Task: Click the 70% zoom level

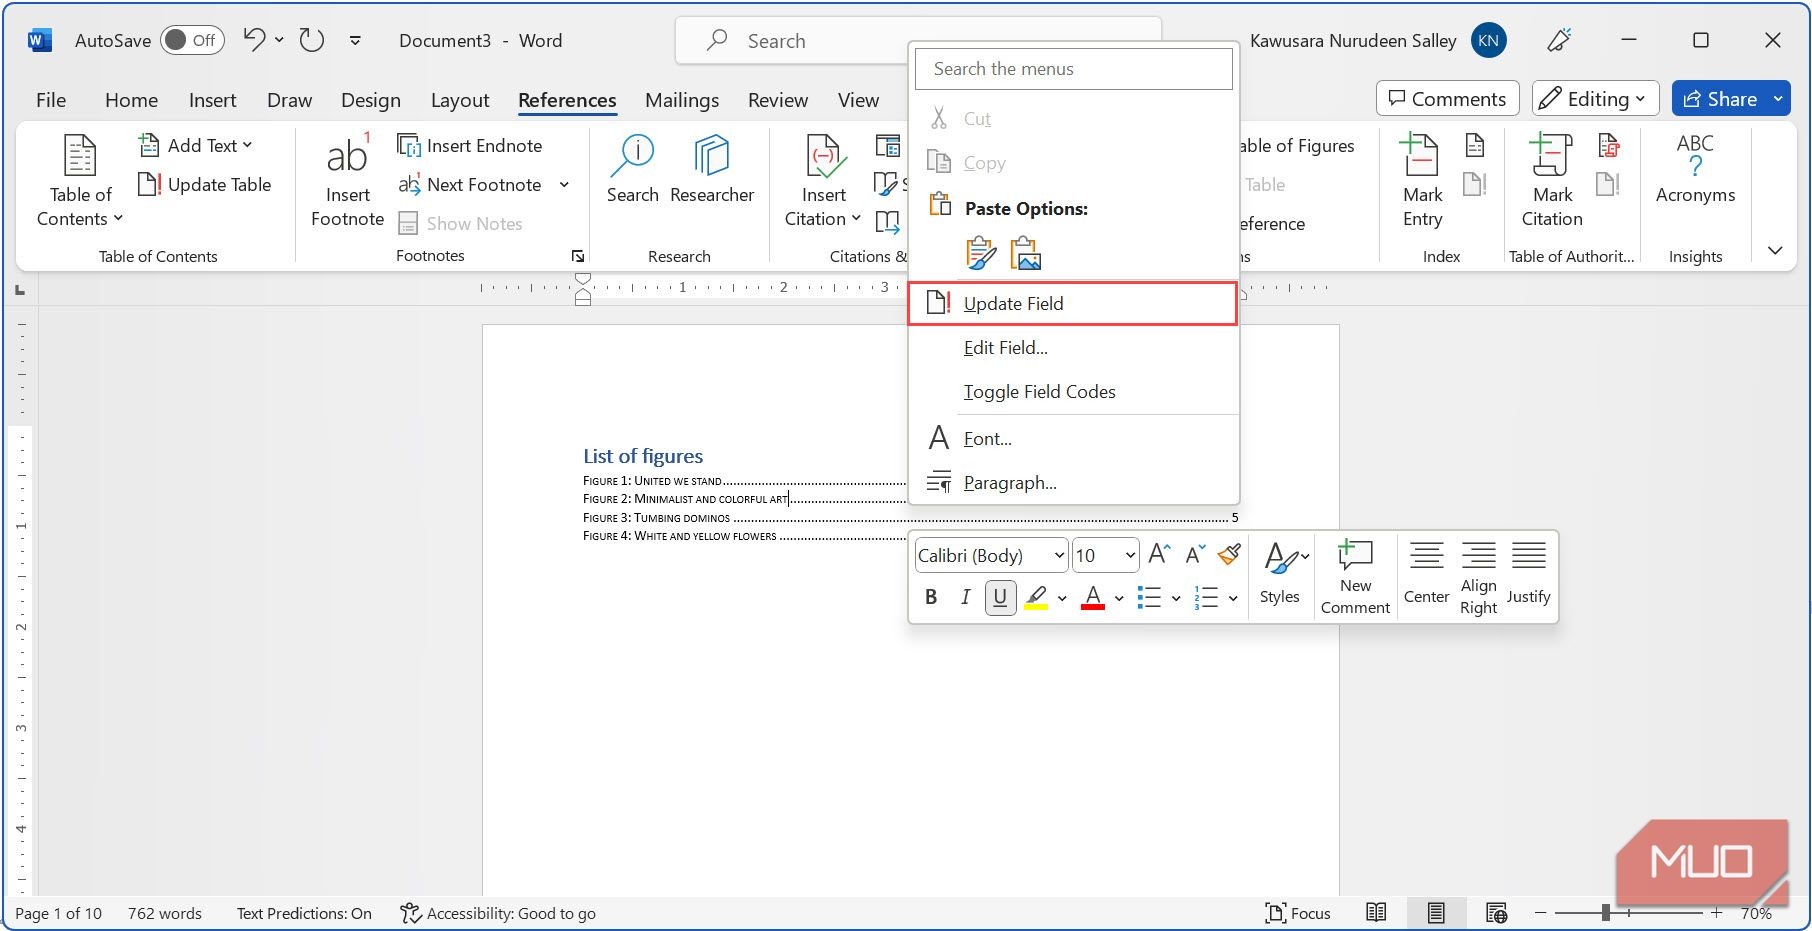Action: (x=1756, y=912)
